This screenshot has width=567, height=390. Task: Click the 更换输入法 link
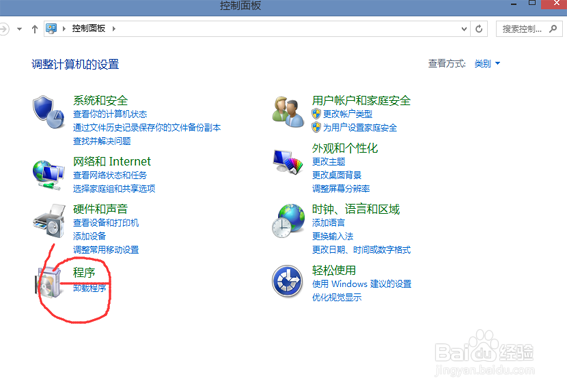tap(333, 236)
